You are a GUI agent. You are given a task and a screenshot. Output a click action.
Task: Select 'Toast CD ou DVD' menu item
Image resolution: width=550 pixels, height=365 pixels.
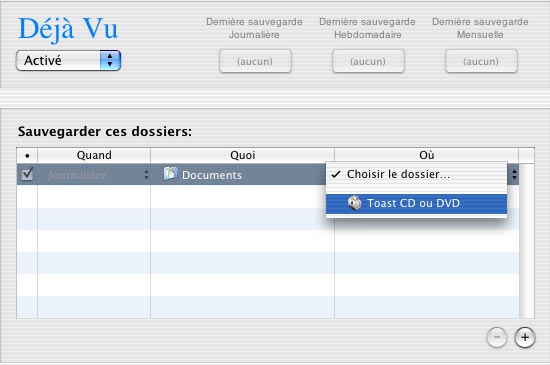[x=416, y=203]
